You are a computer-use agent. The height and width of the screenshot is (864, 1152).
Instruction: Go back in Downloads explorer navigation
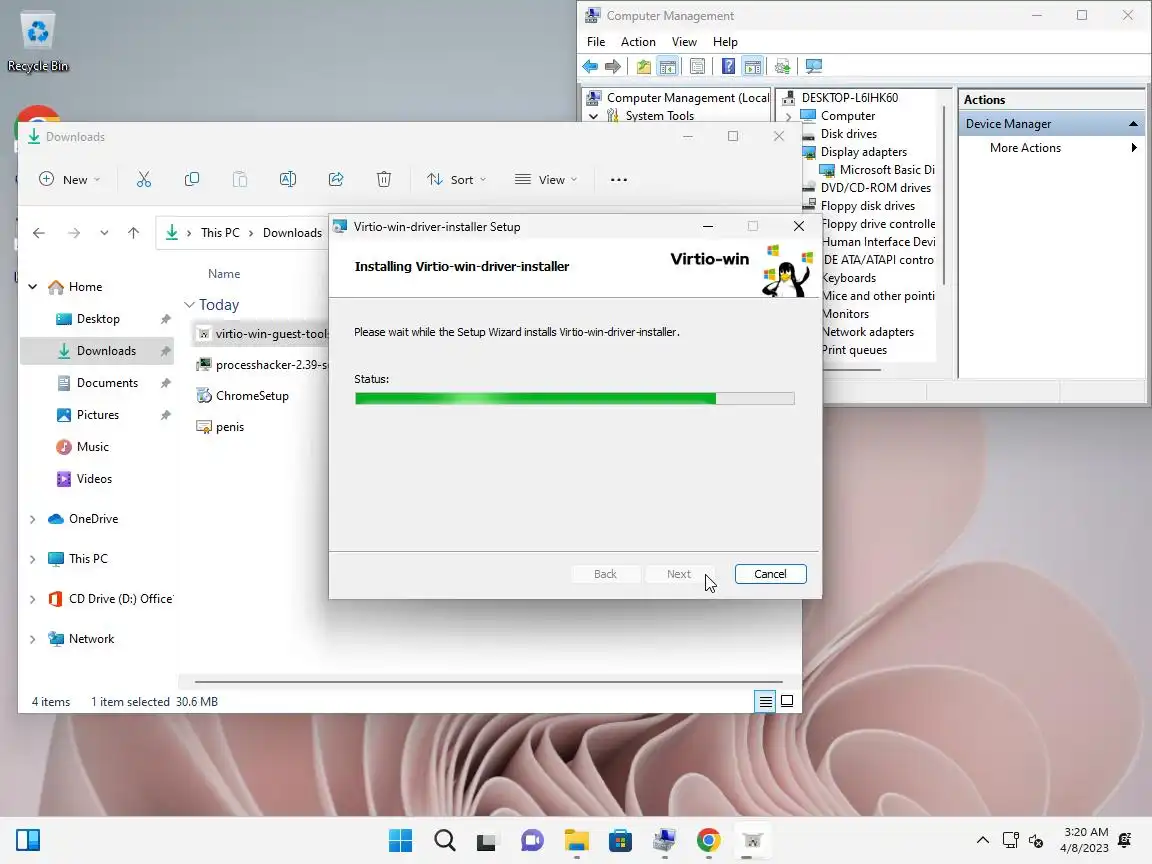click(39, 233)
